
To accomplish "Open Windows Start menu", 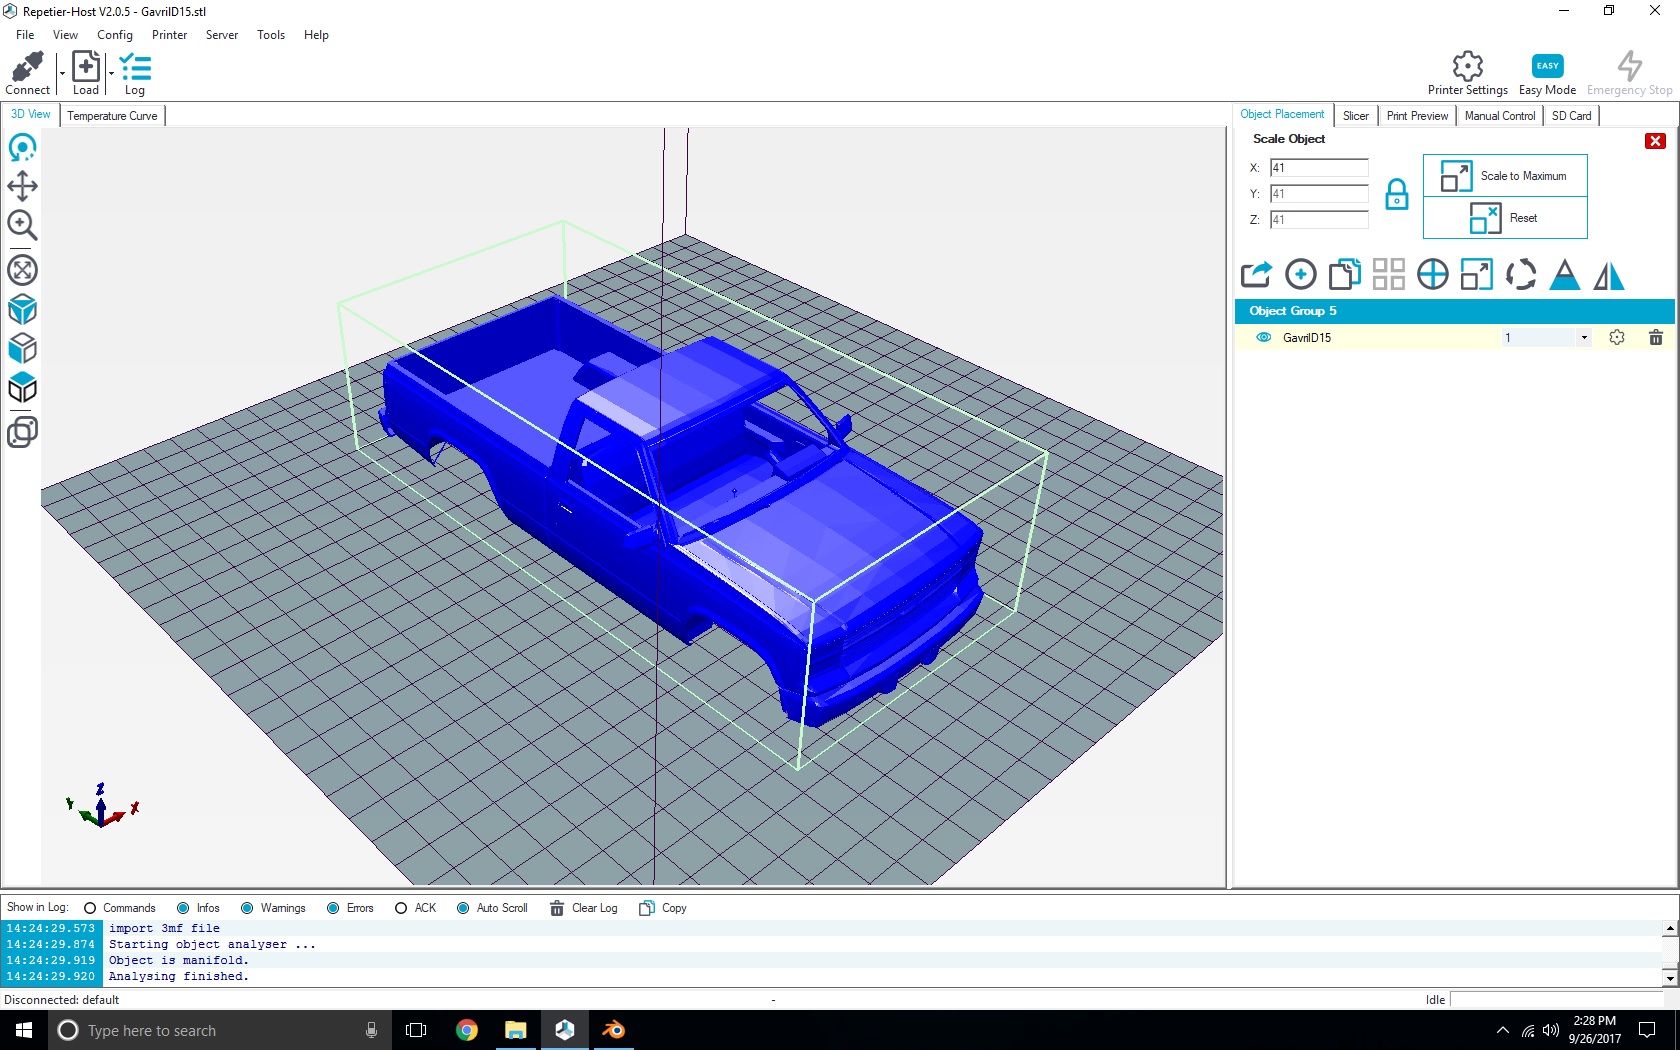I will point(24,1030).
